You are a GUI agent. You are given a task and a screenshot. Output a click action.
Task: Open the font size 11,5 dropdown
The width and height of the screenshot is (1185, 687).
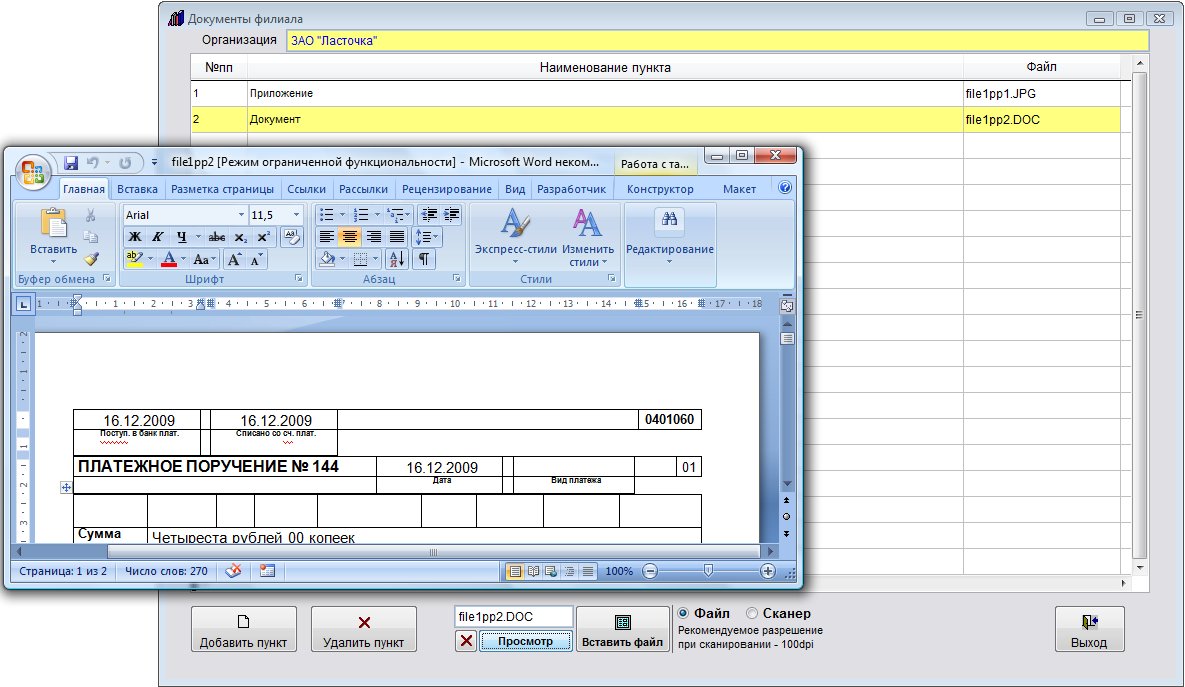pyautogui.click(x=296, y=215)
